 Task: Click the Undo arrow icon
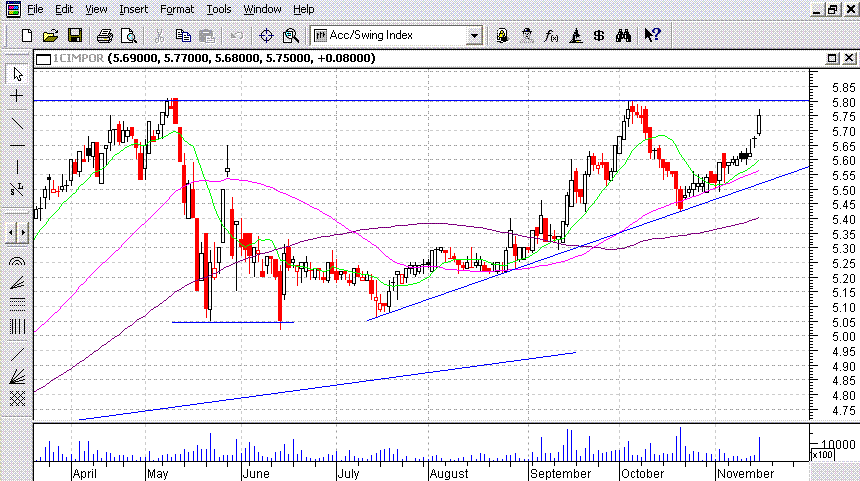[x=237, y=36]
